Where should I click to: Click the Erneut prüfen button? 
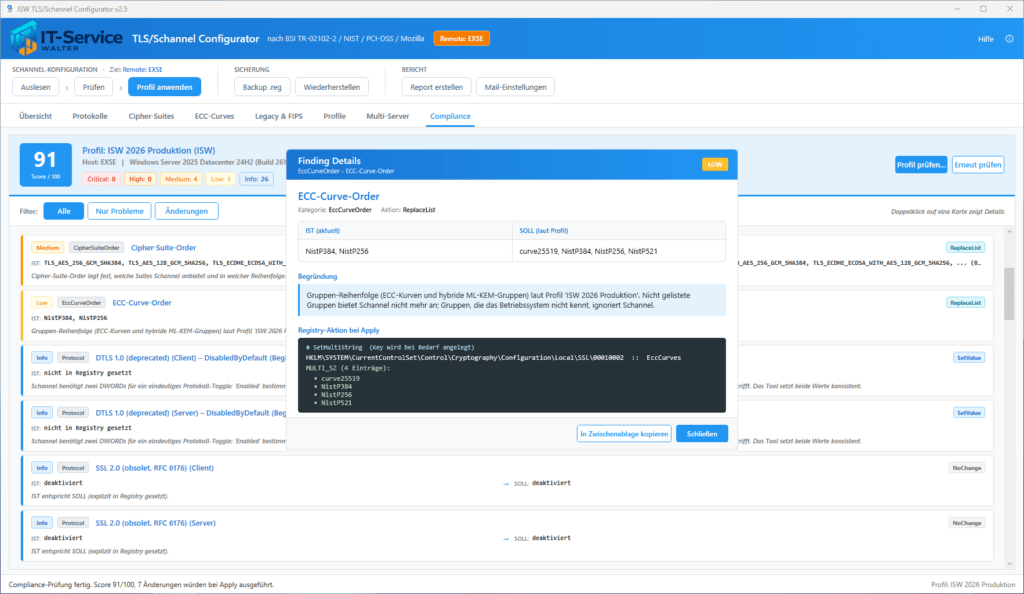click(x=978, y=164)
